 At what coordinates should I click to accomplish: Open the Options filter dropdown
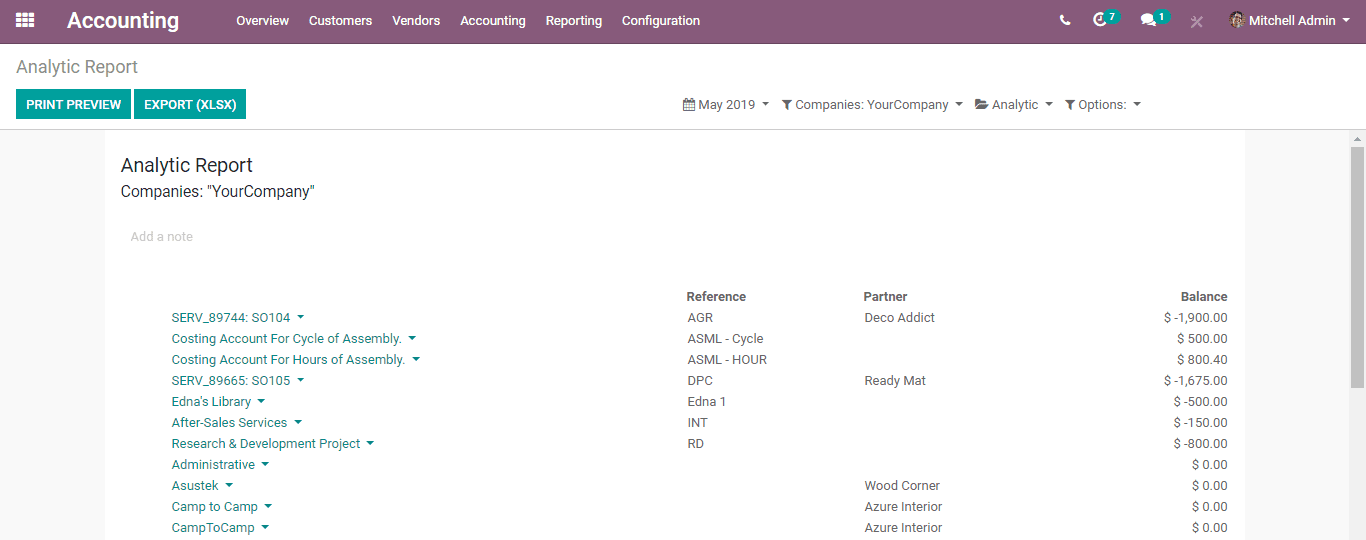point(1103,104)
